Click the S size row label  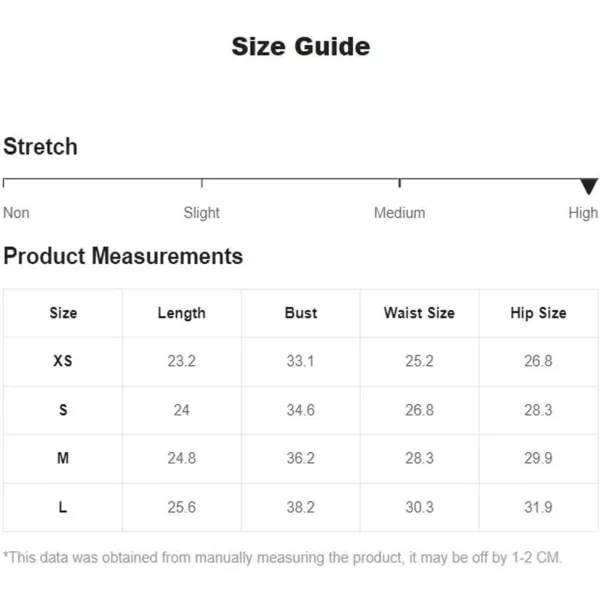click(x=63, y=410)
